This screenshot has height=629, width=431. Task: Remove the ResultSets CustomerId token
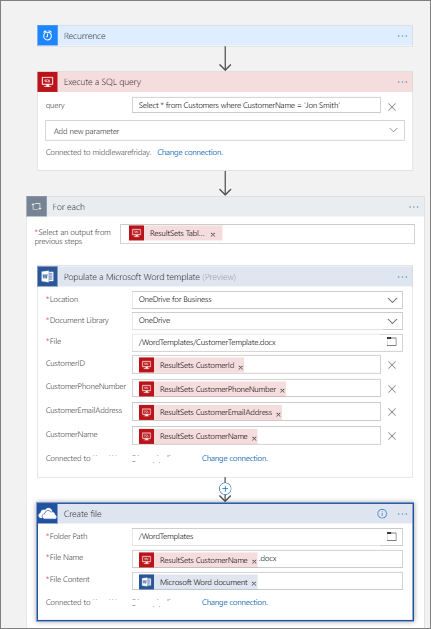pyautogui.click(x=240, y=367)
